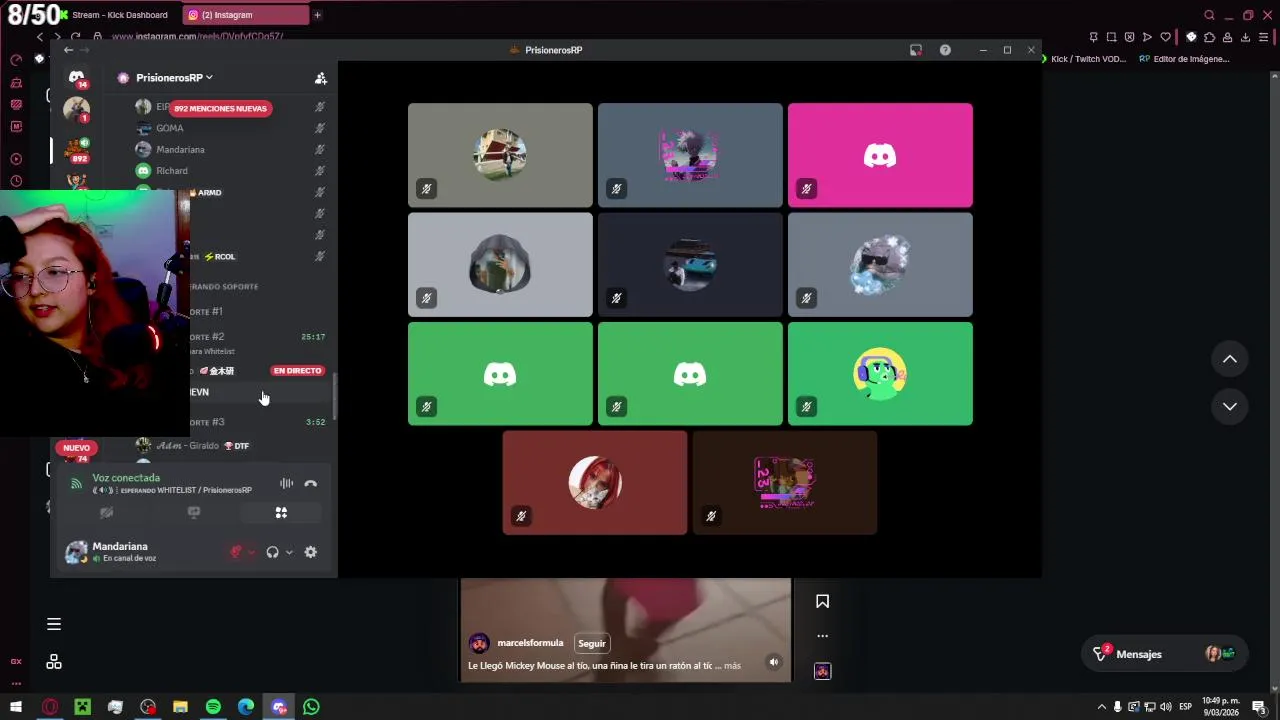This screenshot has width=1280, height=720.
Task: Open Instagram hamburger menu icon
Action: (54, 624)
